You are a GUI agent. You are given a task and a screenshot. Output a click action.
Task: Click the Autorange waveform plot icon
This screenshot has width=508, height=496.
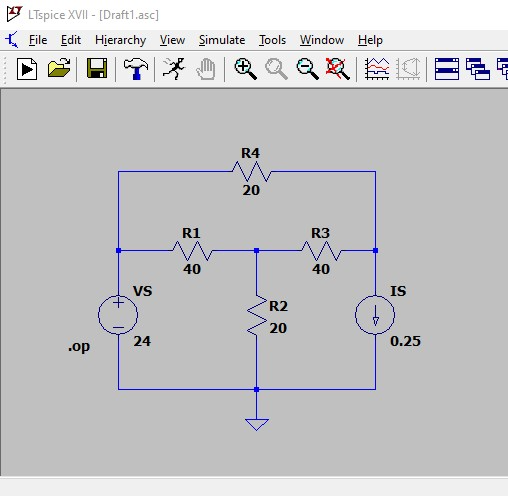tap(377, 69)
